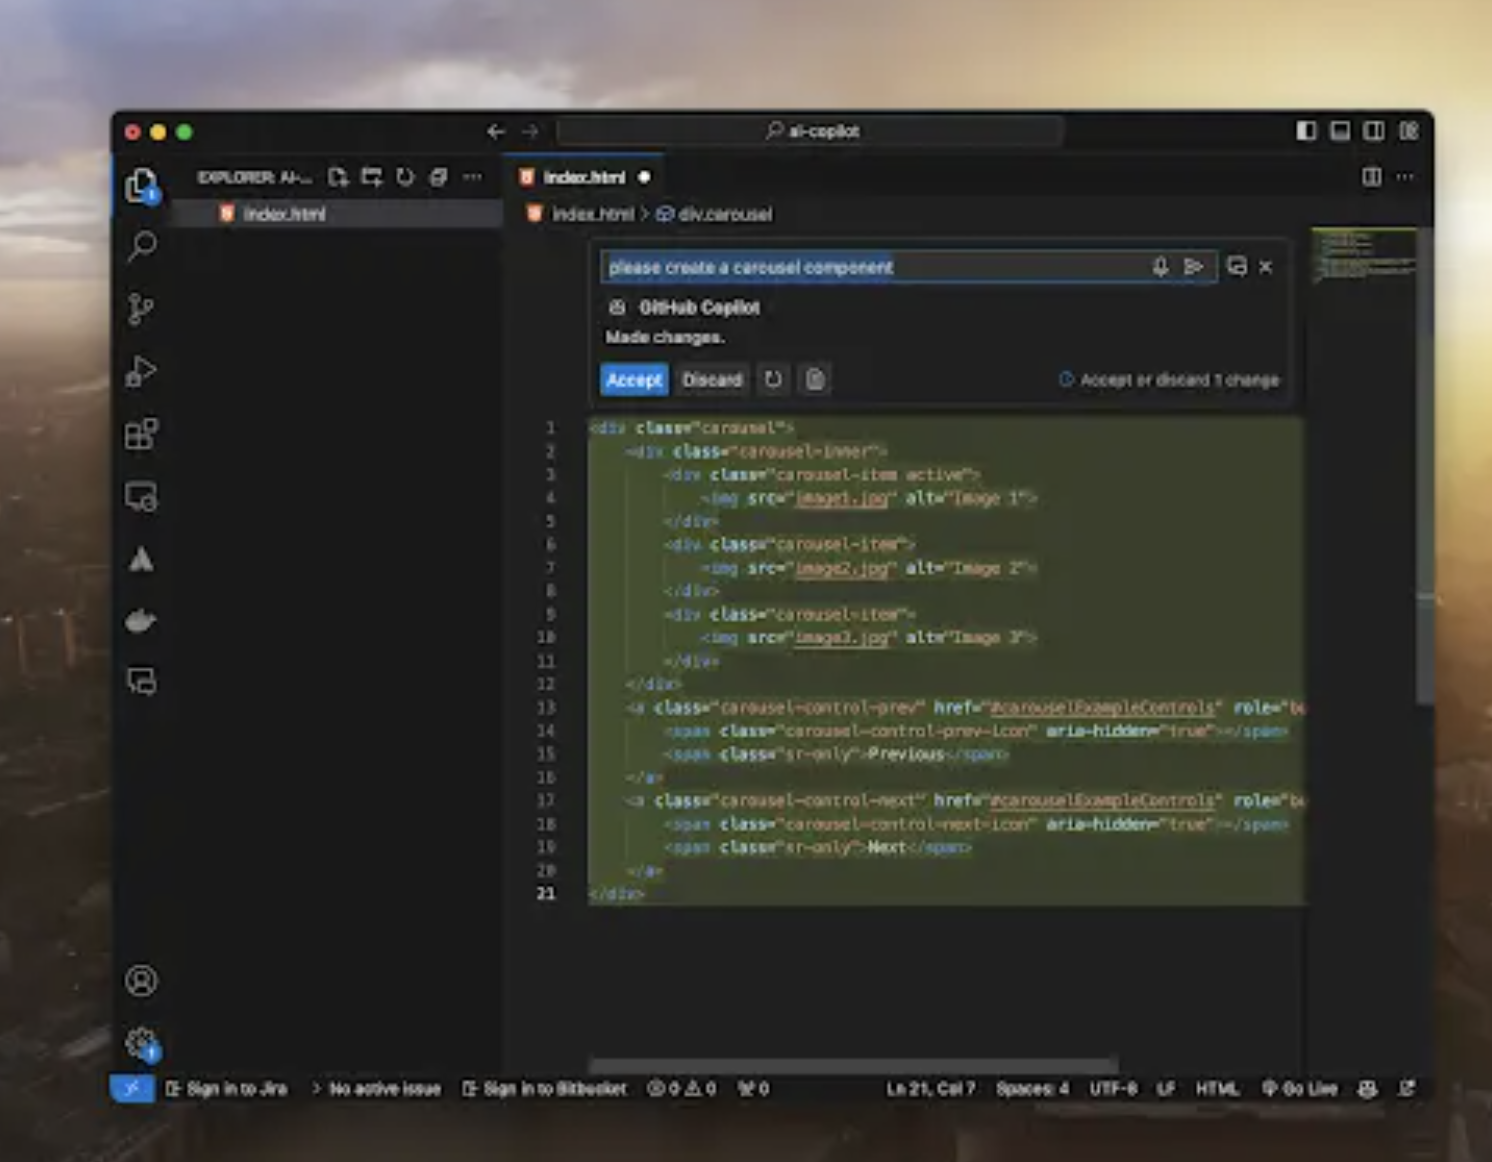
Task: Open the Extensions view
Action: (141, 434)
